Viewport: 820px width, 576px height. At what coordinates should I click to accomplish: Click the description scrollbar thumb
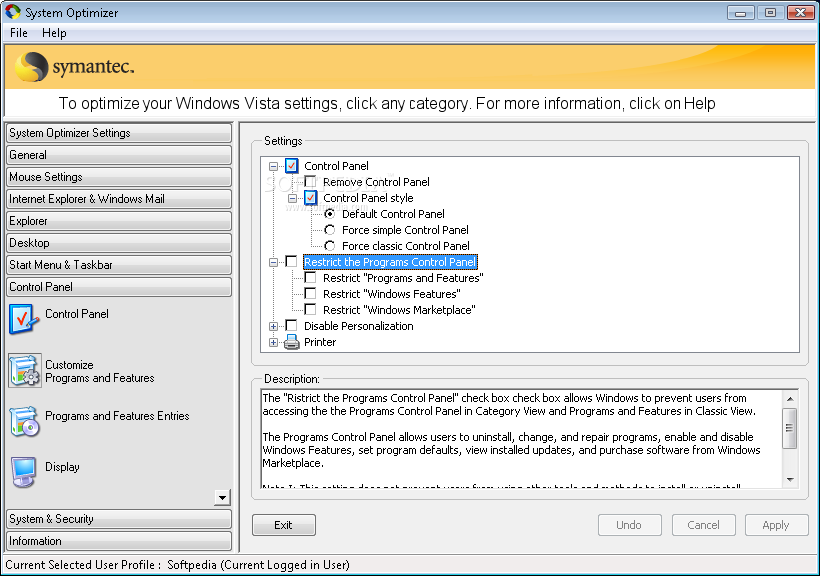click(x=790, y=428)
